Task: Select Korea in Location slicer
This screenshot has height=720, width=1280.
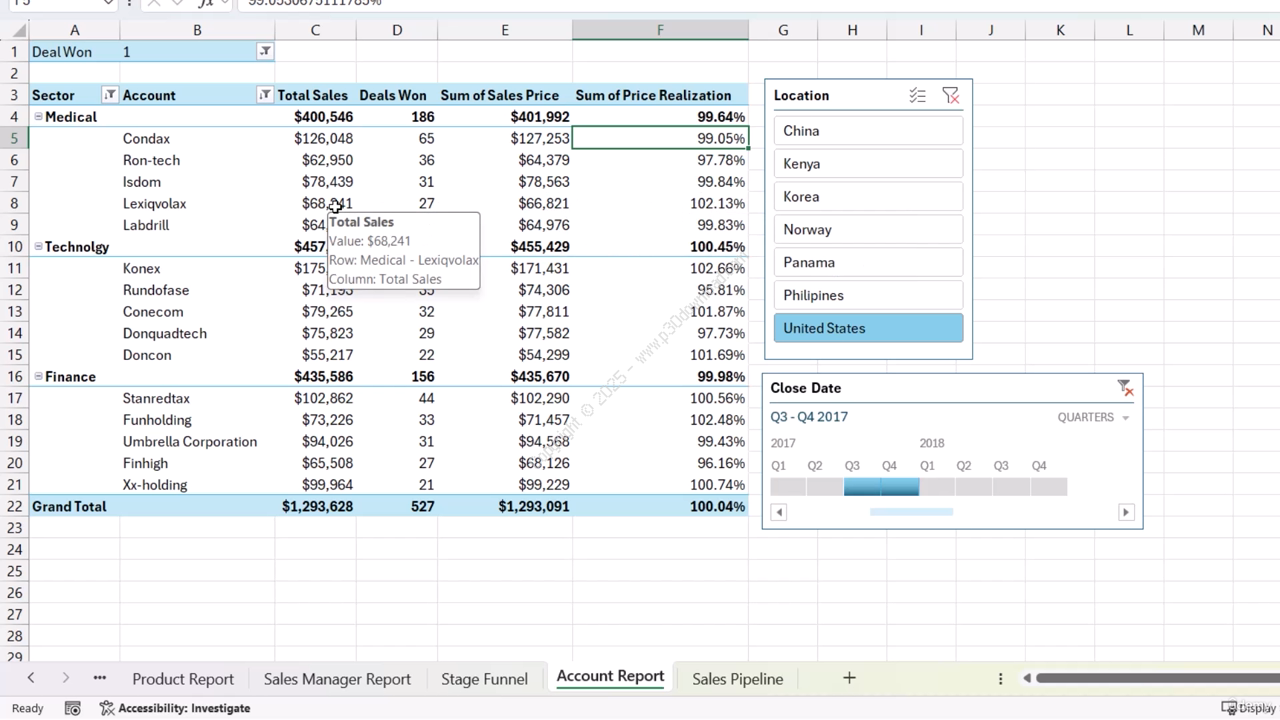Action: pos(868,197)
